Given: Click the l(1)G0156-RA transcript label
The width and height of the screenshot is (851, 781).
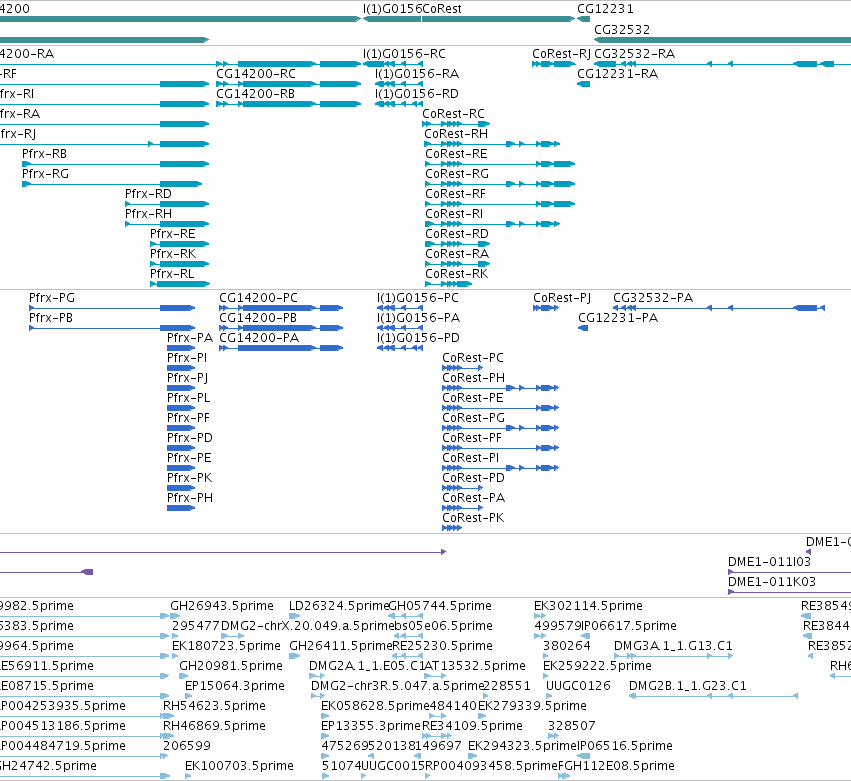Looking at the screenshot, I should coord(417,74).
